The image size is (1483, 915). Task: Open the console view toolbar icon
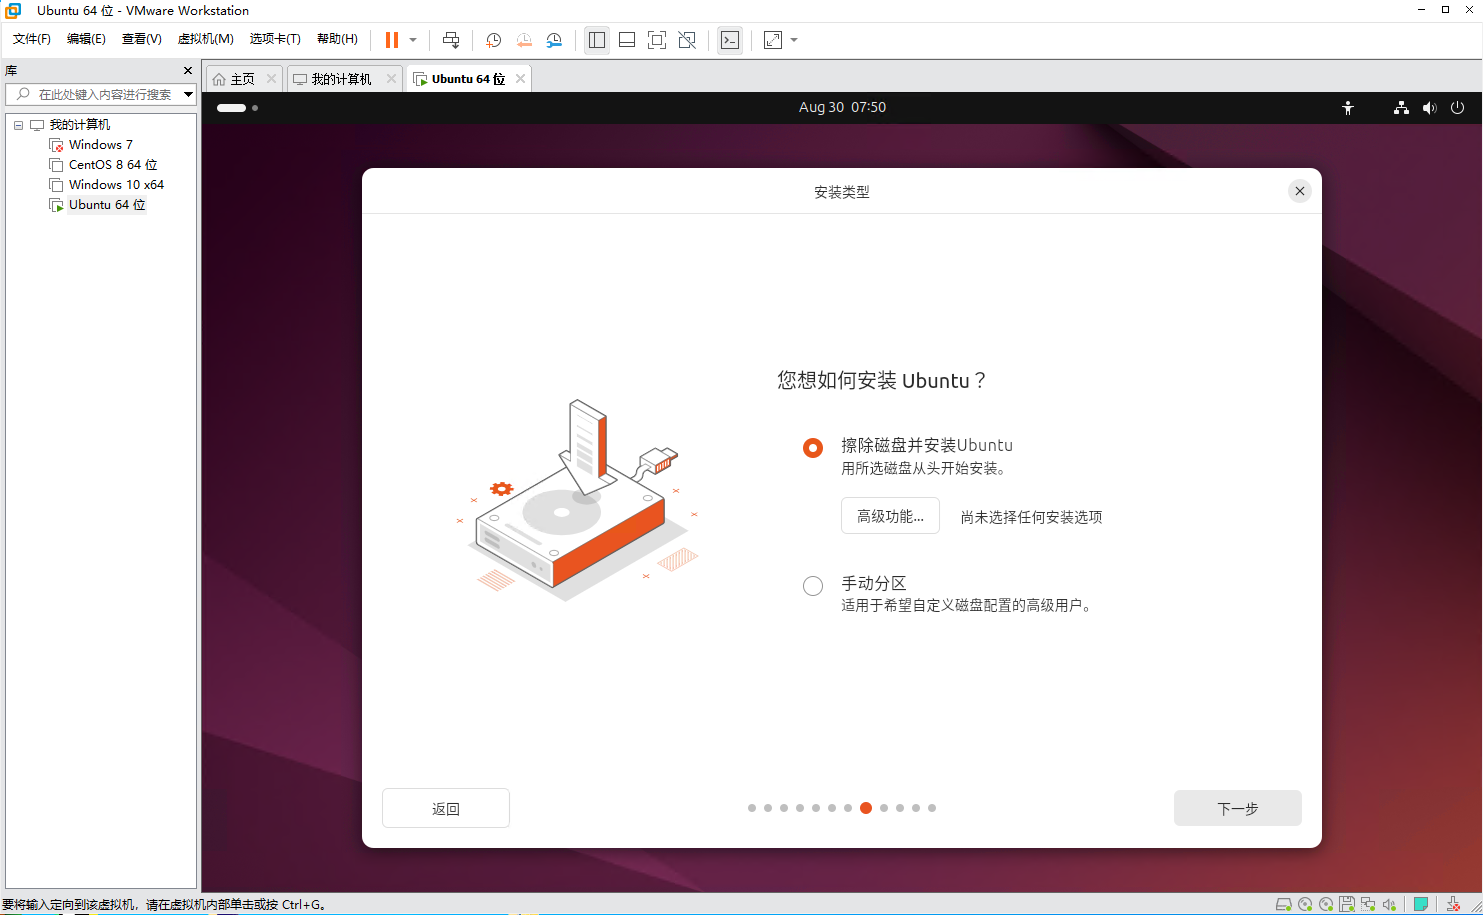730,40
